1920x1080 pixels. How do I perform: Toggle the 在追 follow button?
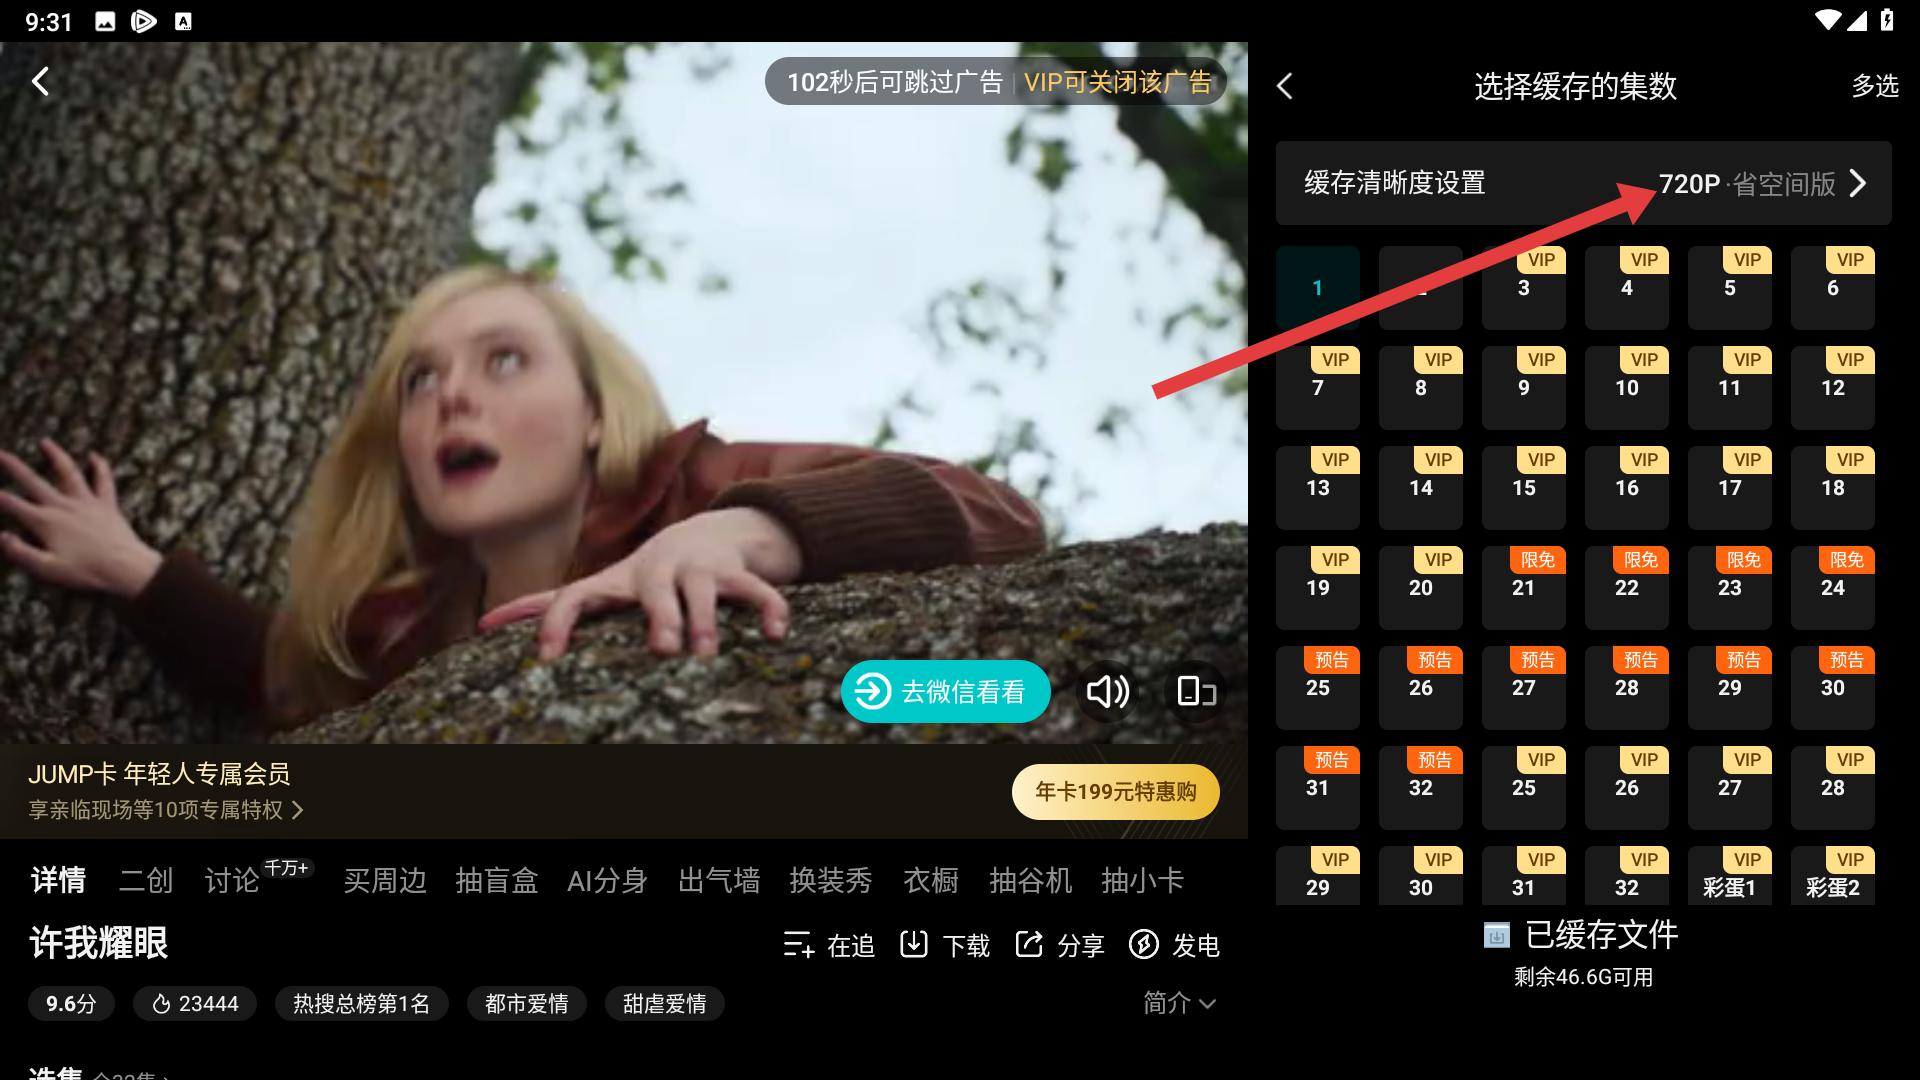[x=828, y=944]
